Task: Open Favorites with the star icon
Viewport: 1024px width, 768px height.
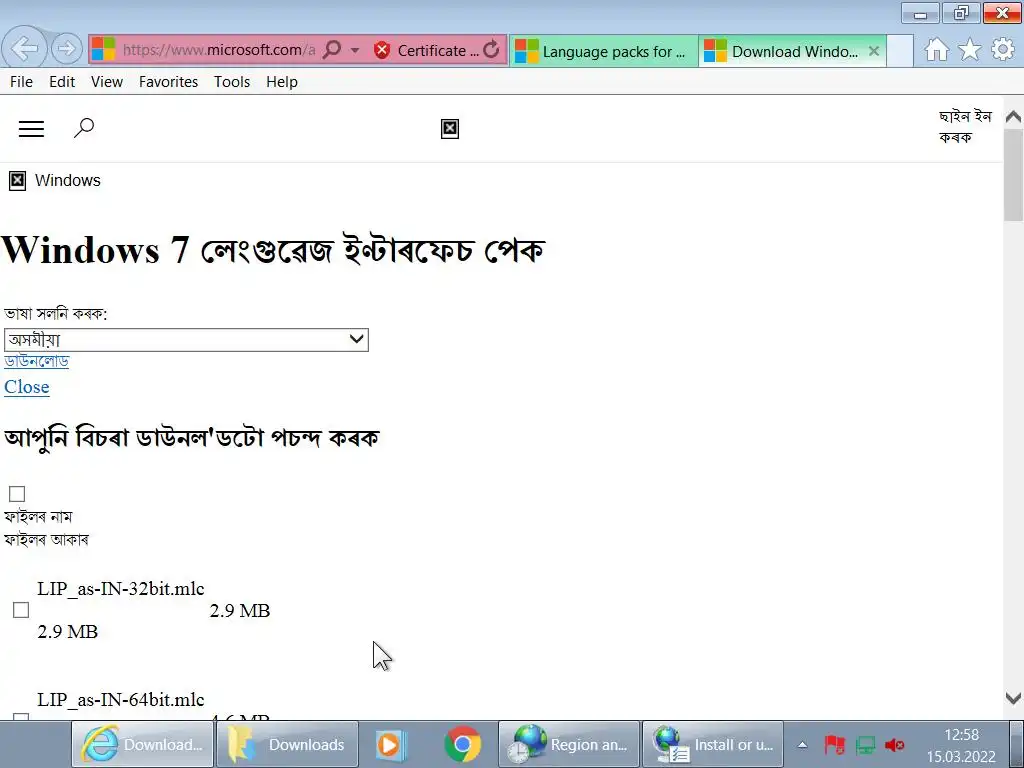Action: point(970,50)
